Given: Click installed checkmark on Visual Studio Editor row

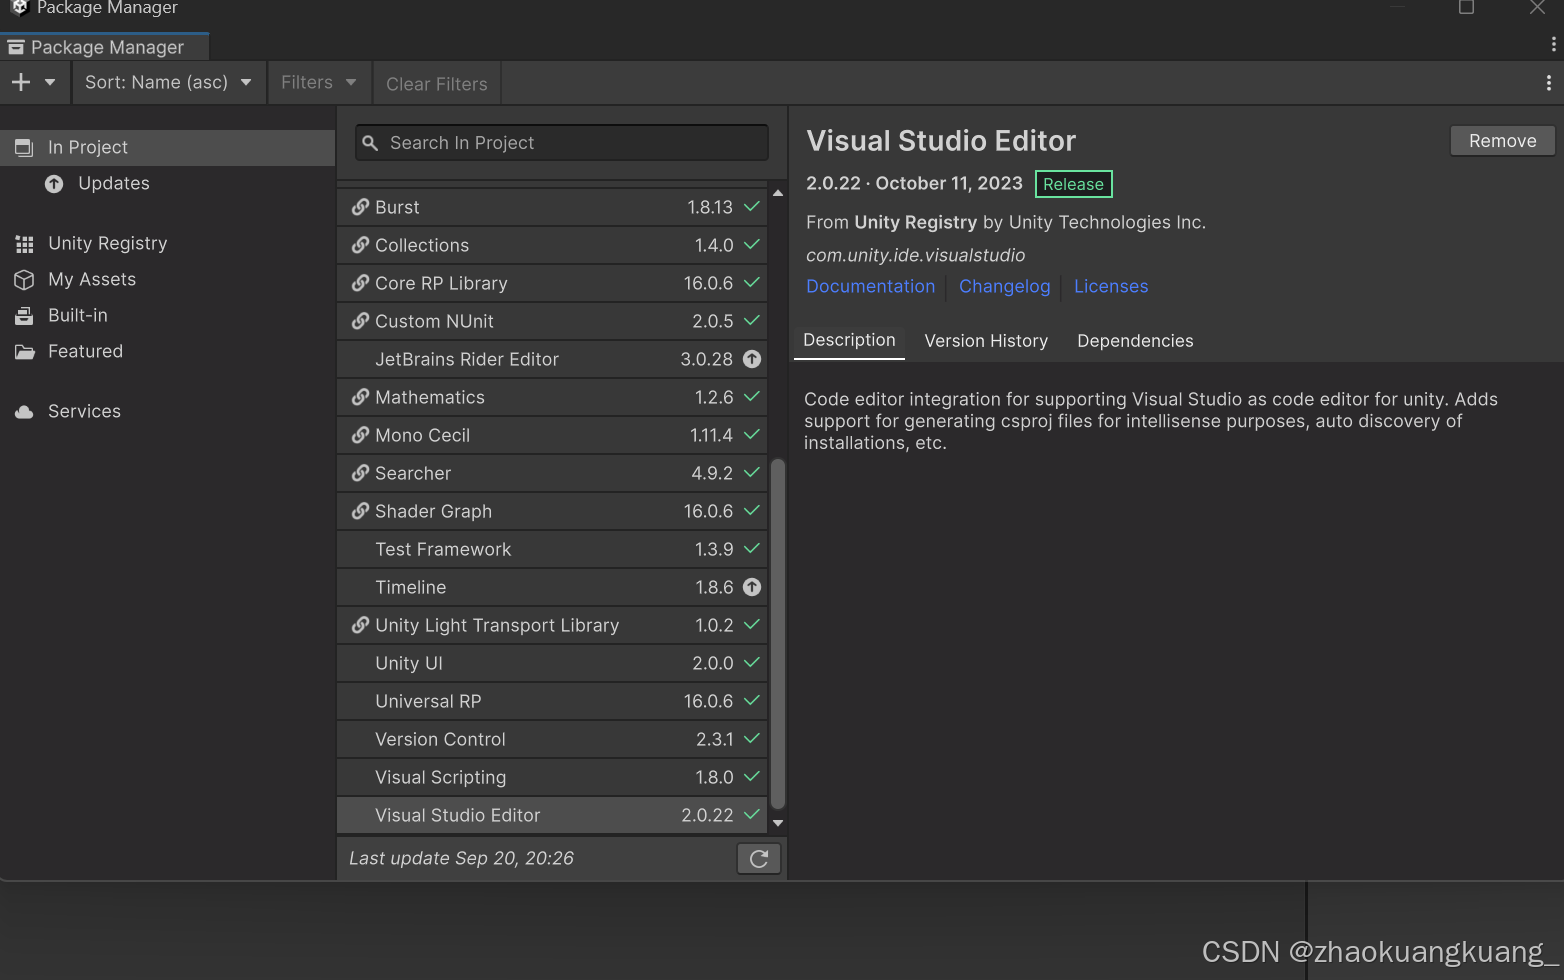Looking at the screenshot, I should coord(752,814).
